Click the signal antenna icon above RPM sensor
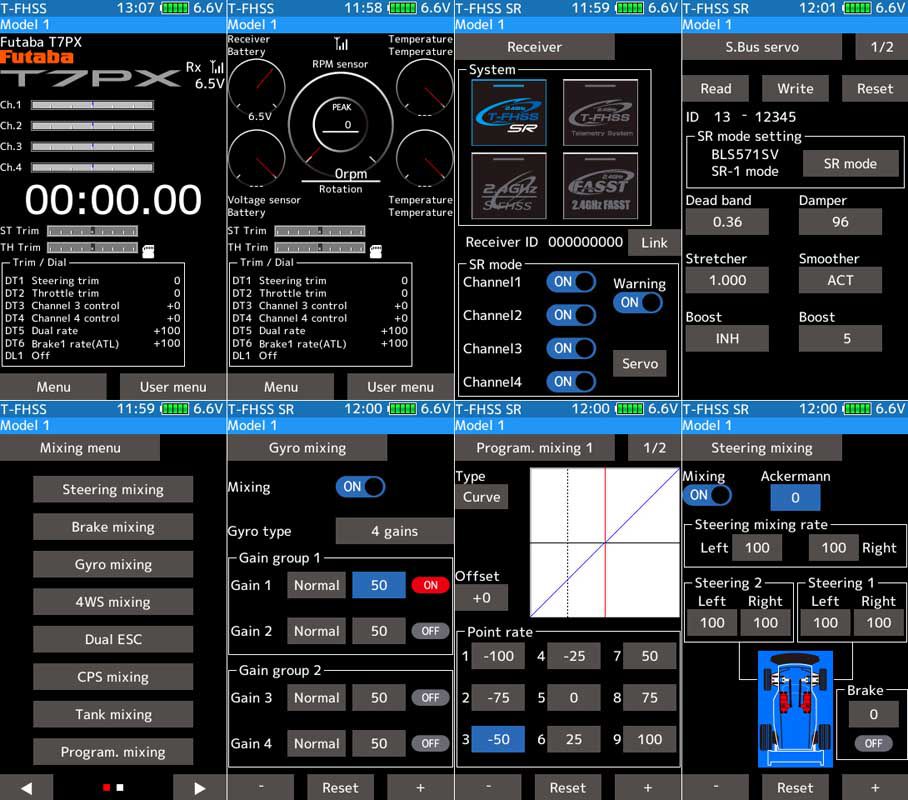The image size is (908, 800). tap(341, 44)
